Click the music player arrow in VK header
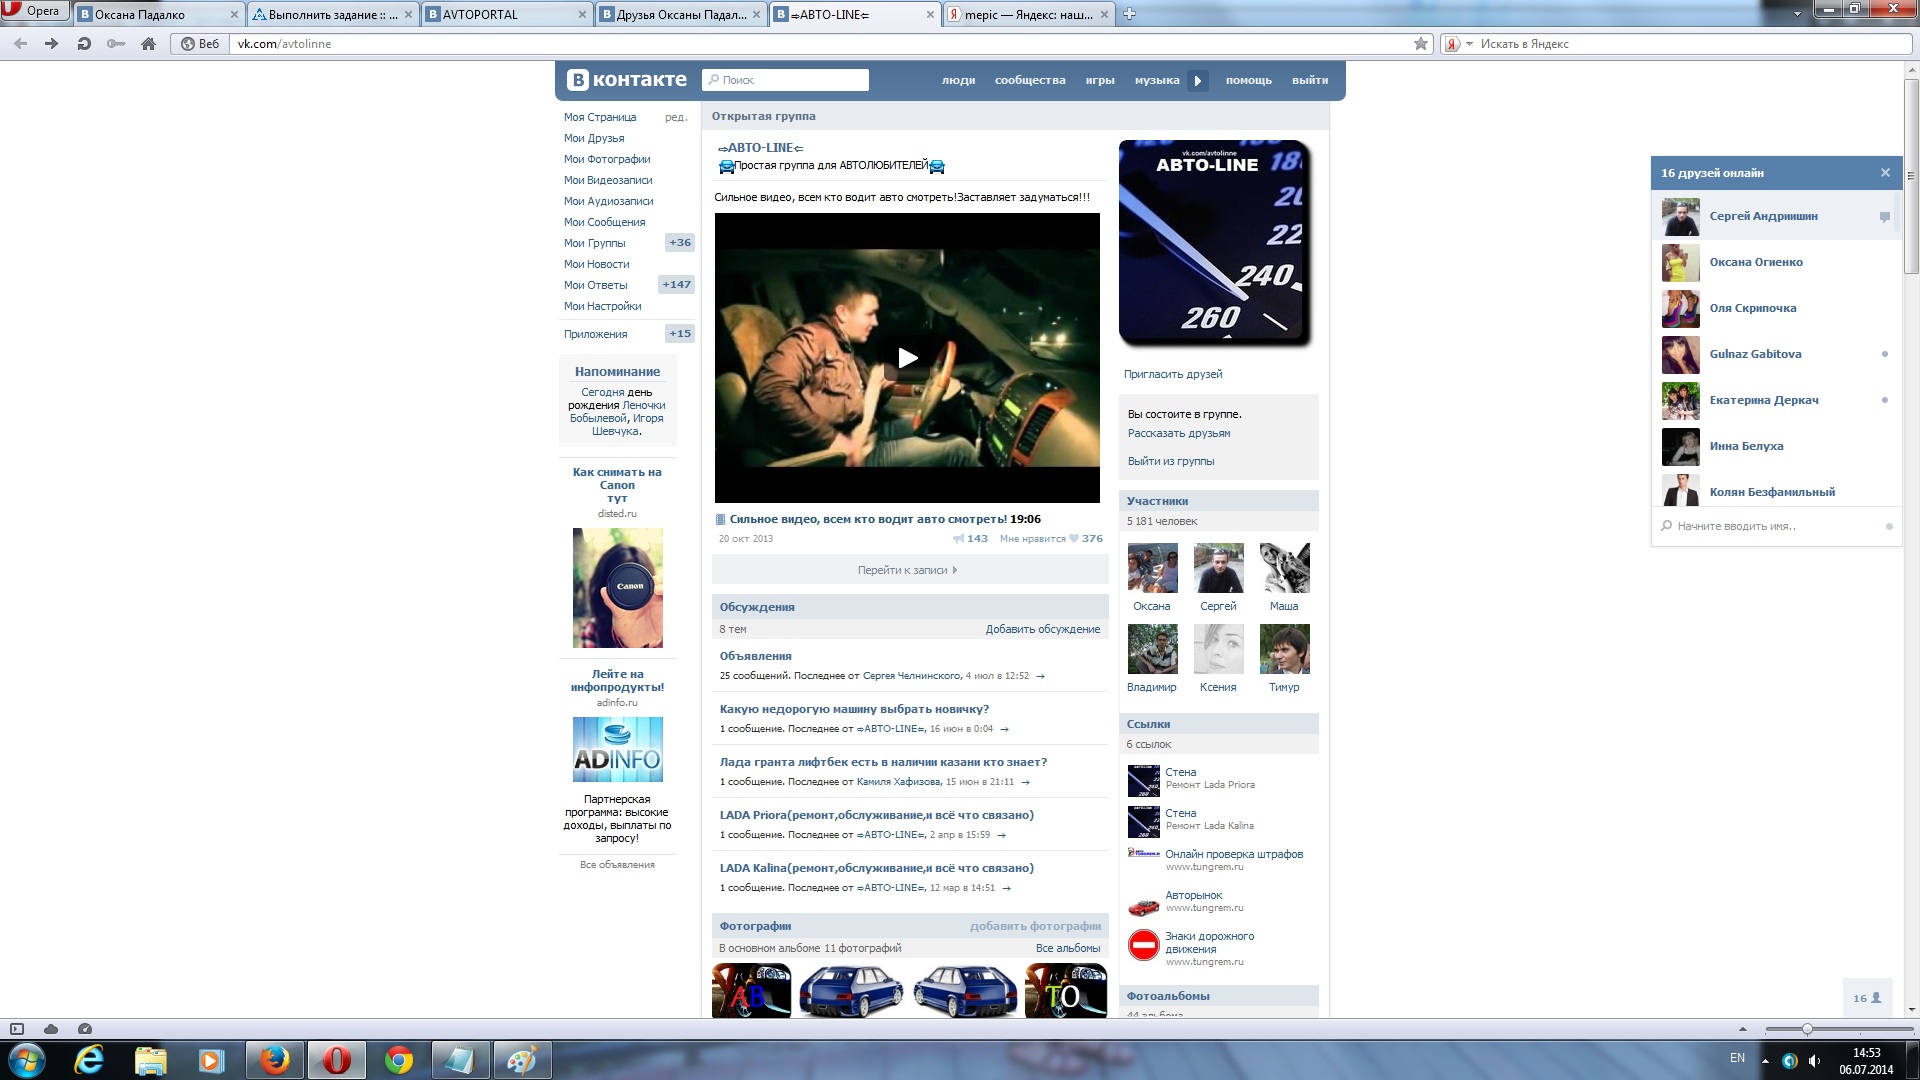This screenshot has width=1920, height=1080. 1198,81
